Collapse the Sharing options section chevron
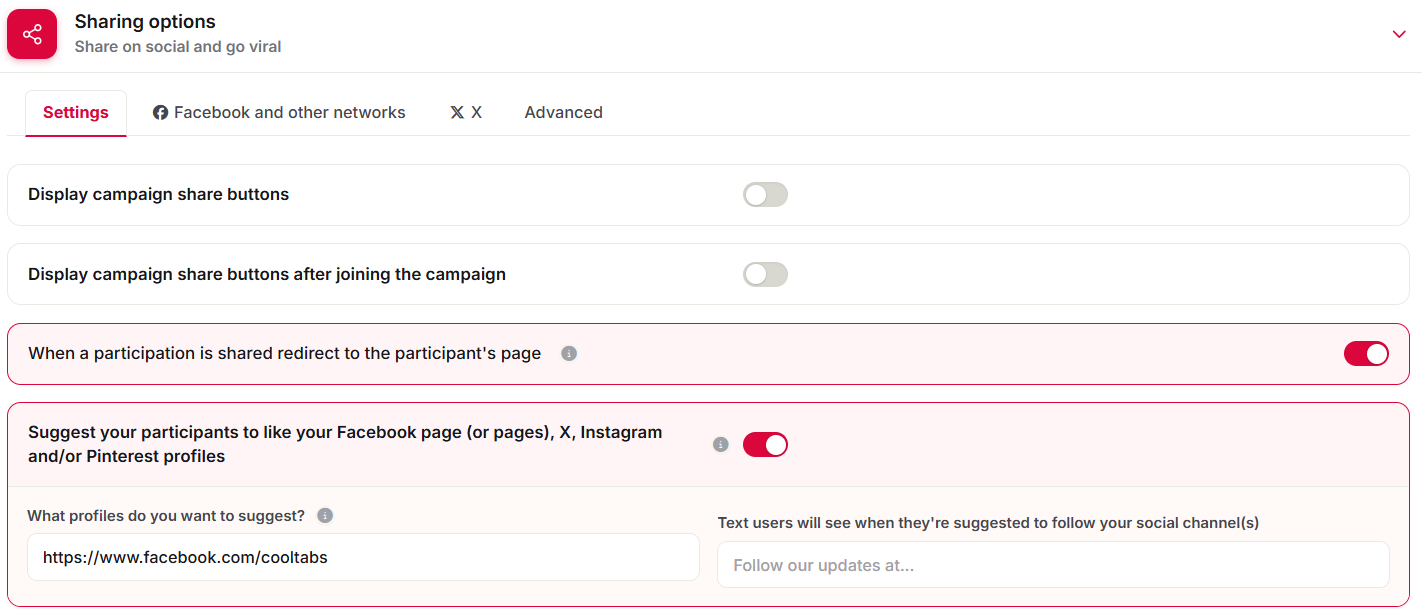The width and height of the screenshot is (1422, 616). click(1399, 34)
